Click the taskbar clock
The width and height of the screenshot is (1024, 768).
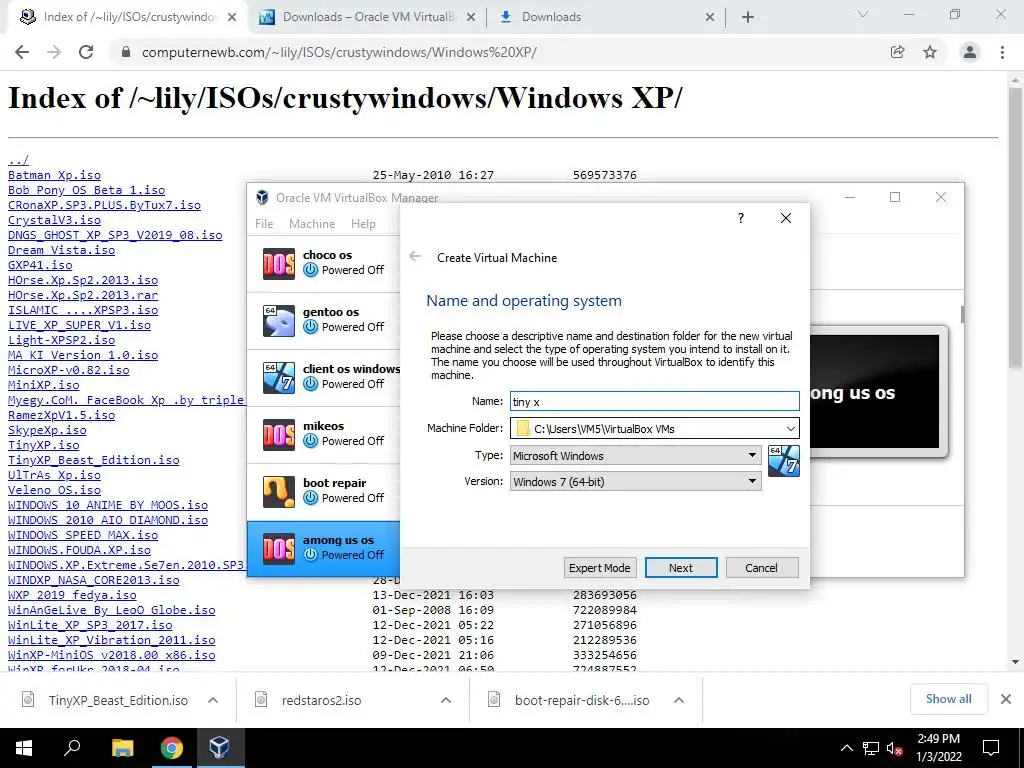[938, 748]
